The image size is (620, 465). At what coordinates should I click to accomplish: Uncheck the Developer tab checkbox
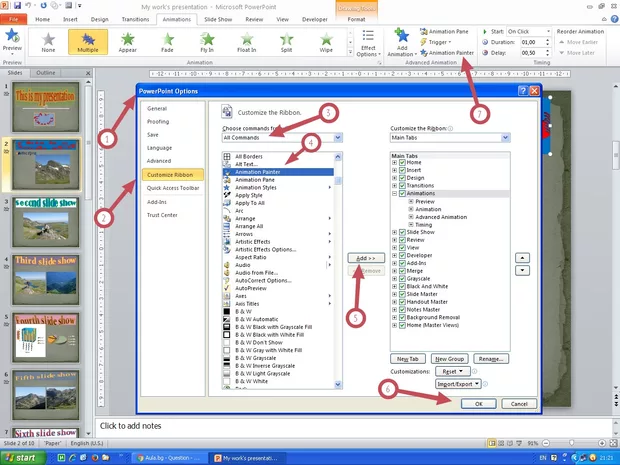[x=402, y=255]
